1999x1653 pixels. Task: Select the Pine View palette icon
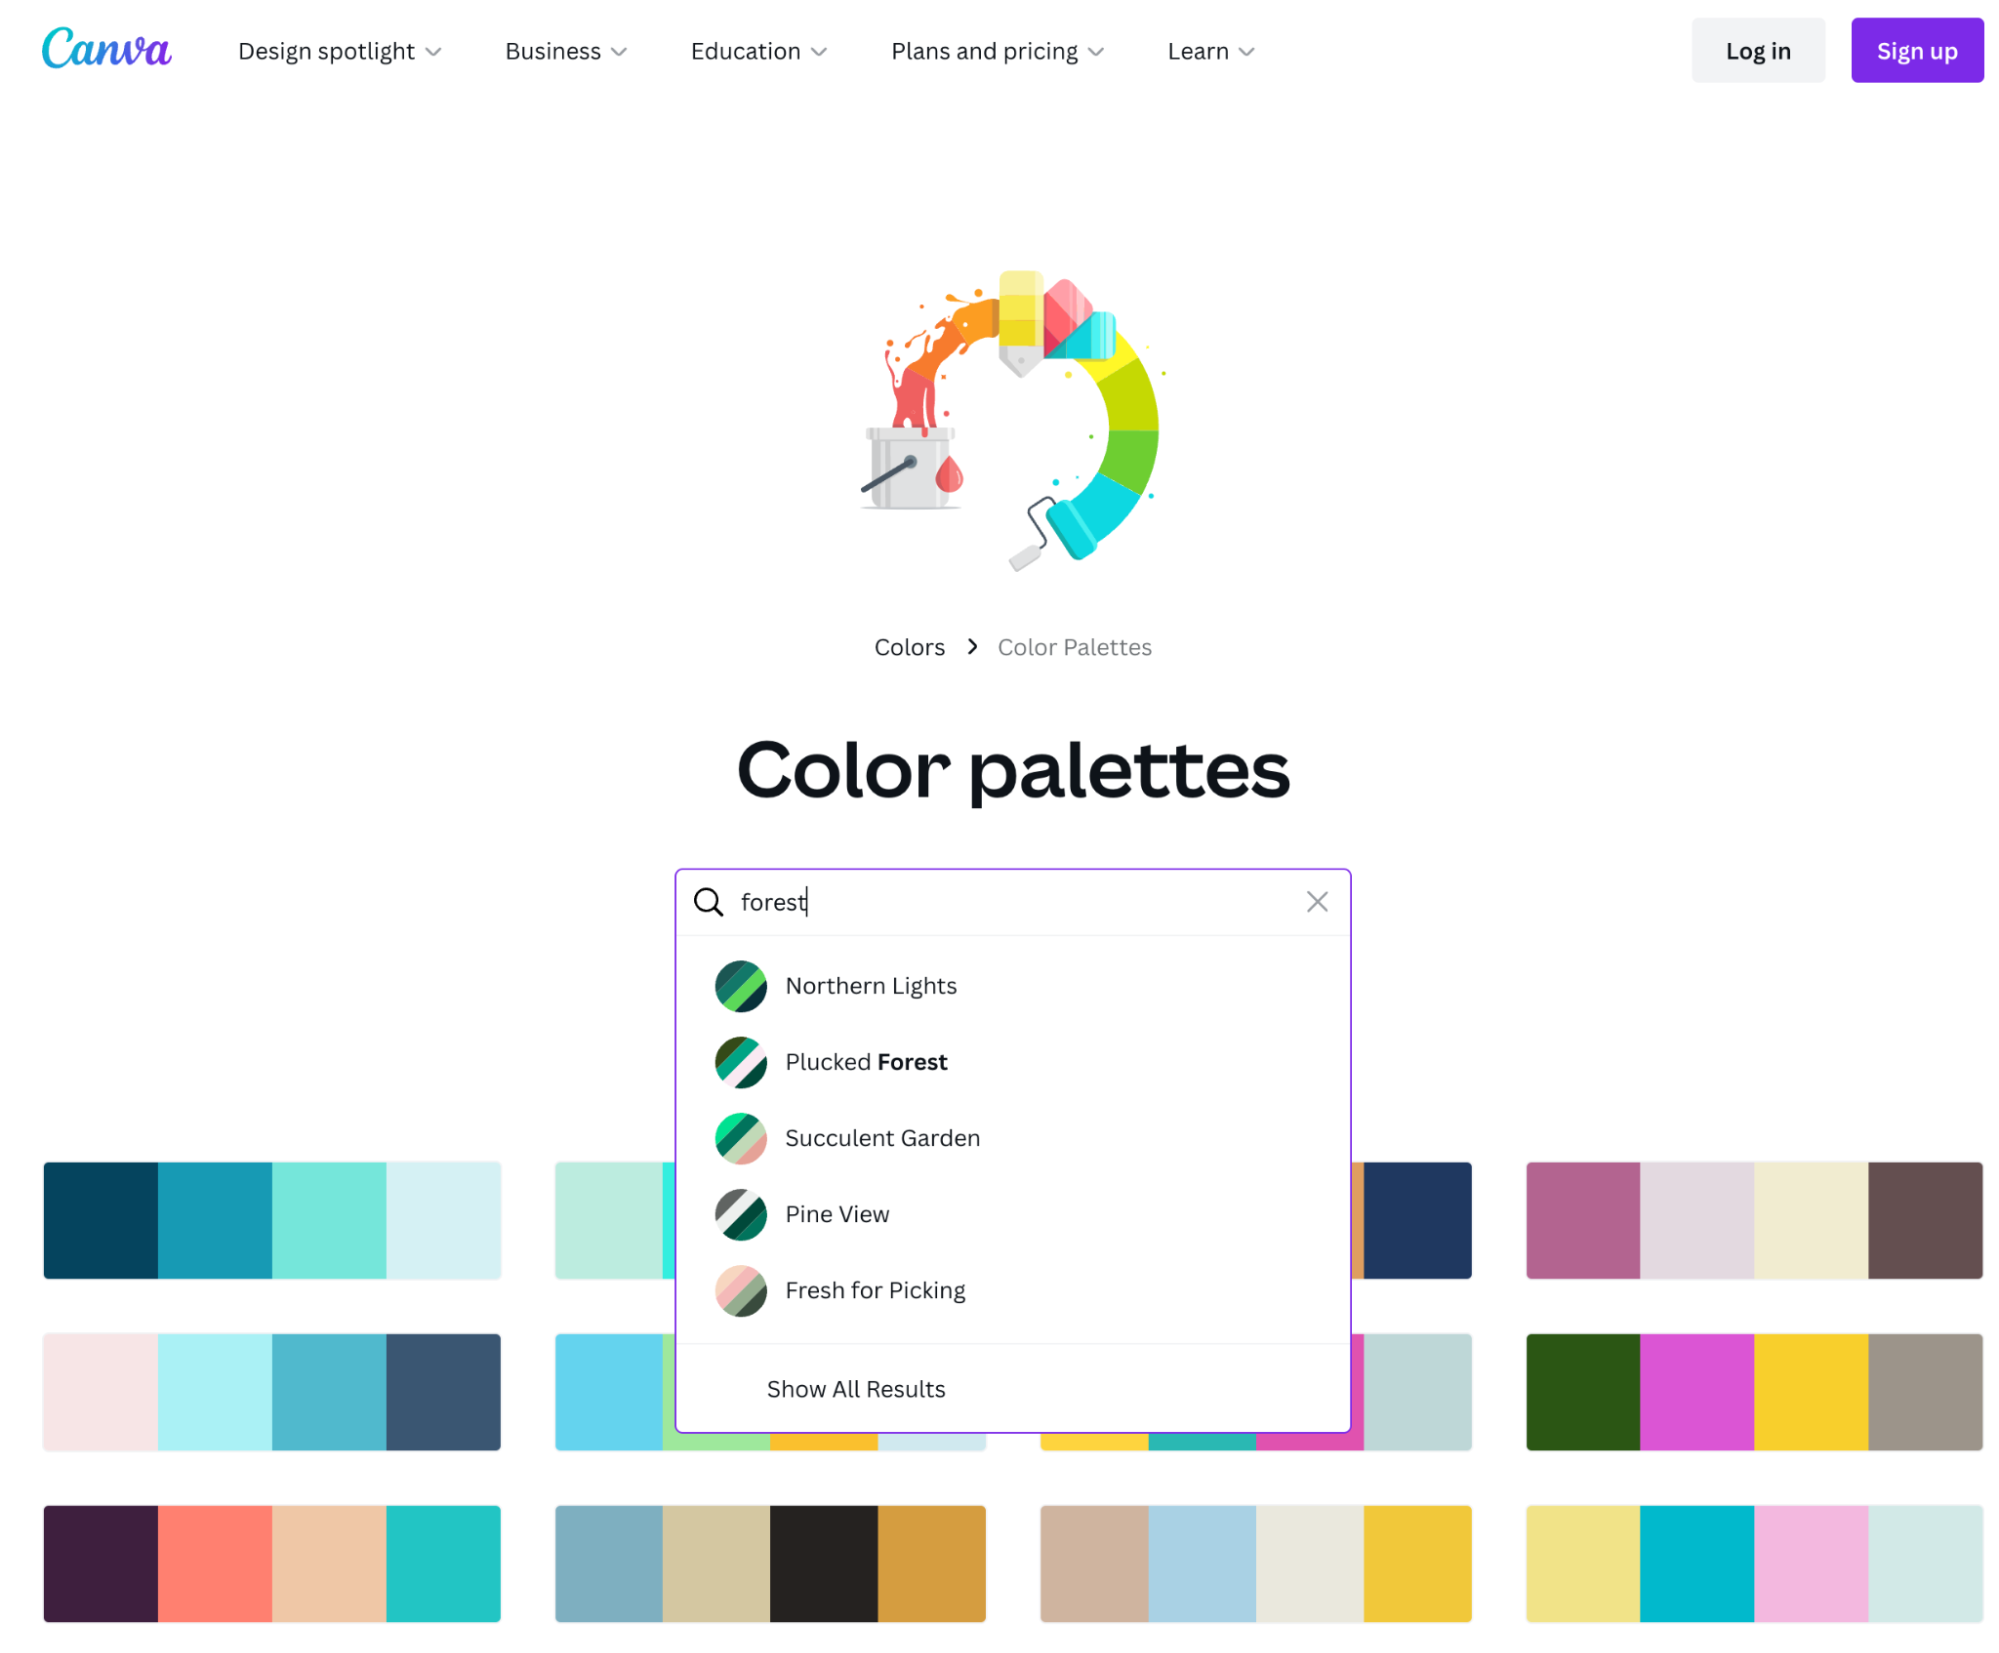[742, 1213]
